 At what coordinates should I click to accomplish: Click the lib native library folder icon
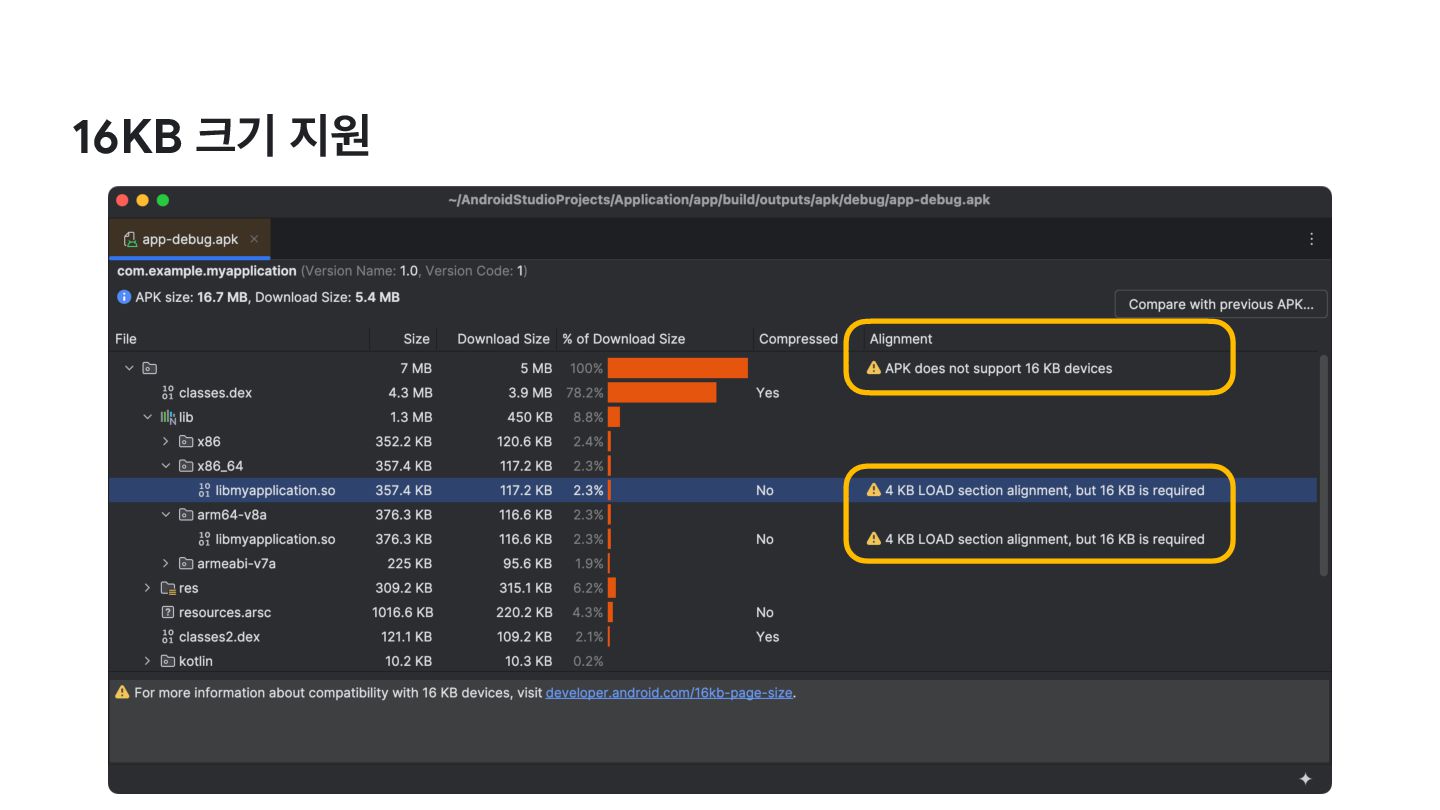pos(167,417)
